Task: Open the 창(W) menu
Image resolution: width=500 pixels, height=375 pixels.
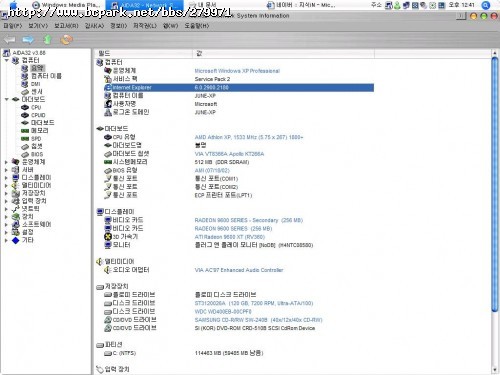Action: [170, 26]
